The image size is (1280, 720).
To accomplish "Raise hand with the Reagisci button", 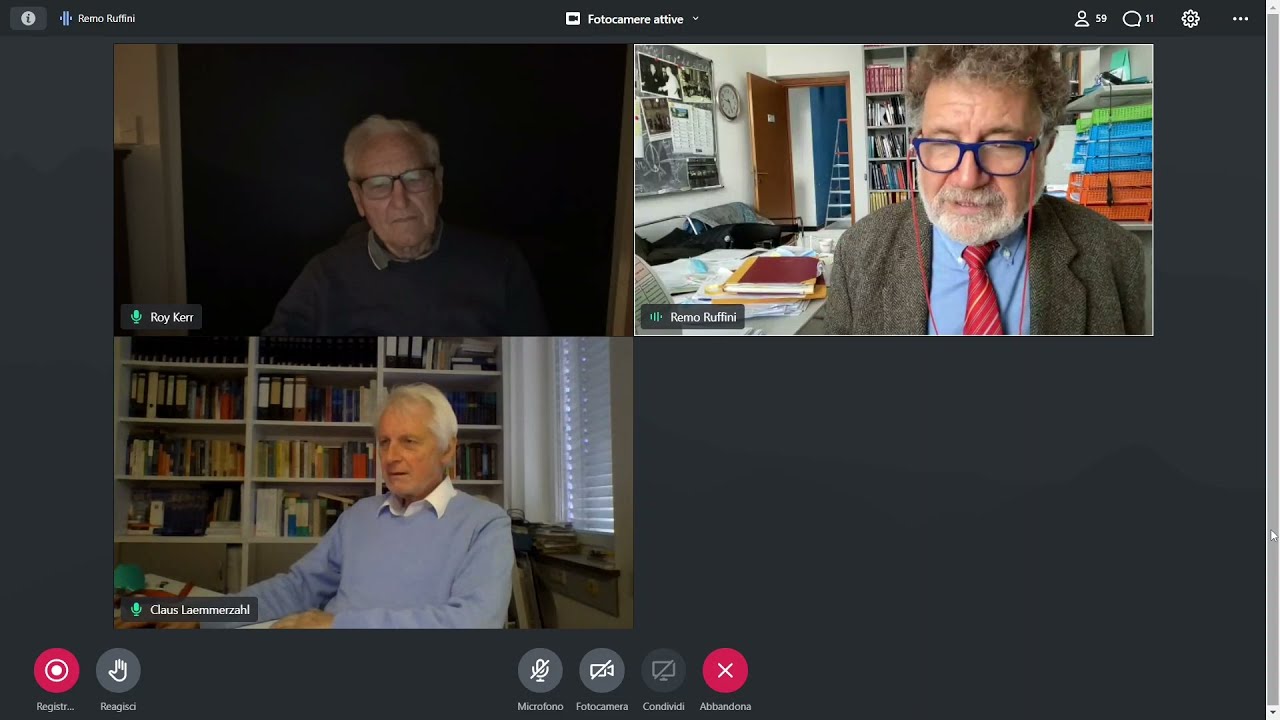I will 118,670.
